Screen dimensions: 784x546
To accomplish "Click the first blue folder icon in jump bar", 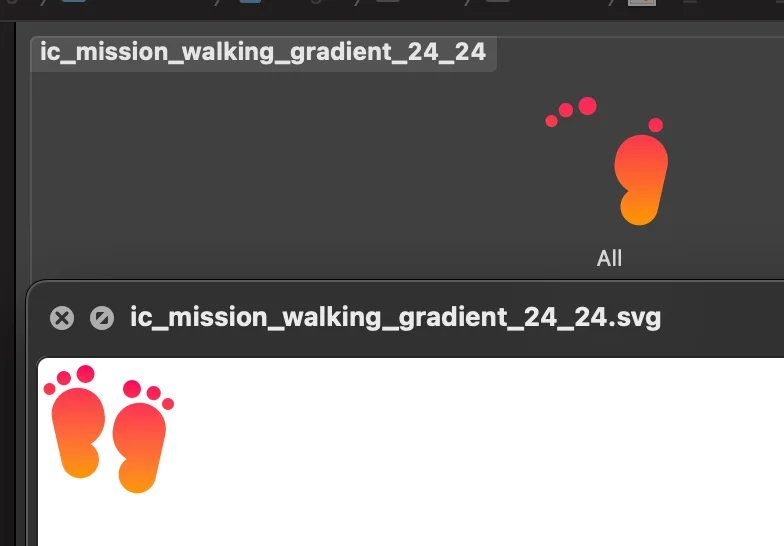I will click(73, 2).
